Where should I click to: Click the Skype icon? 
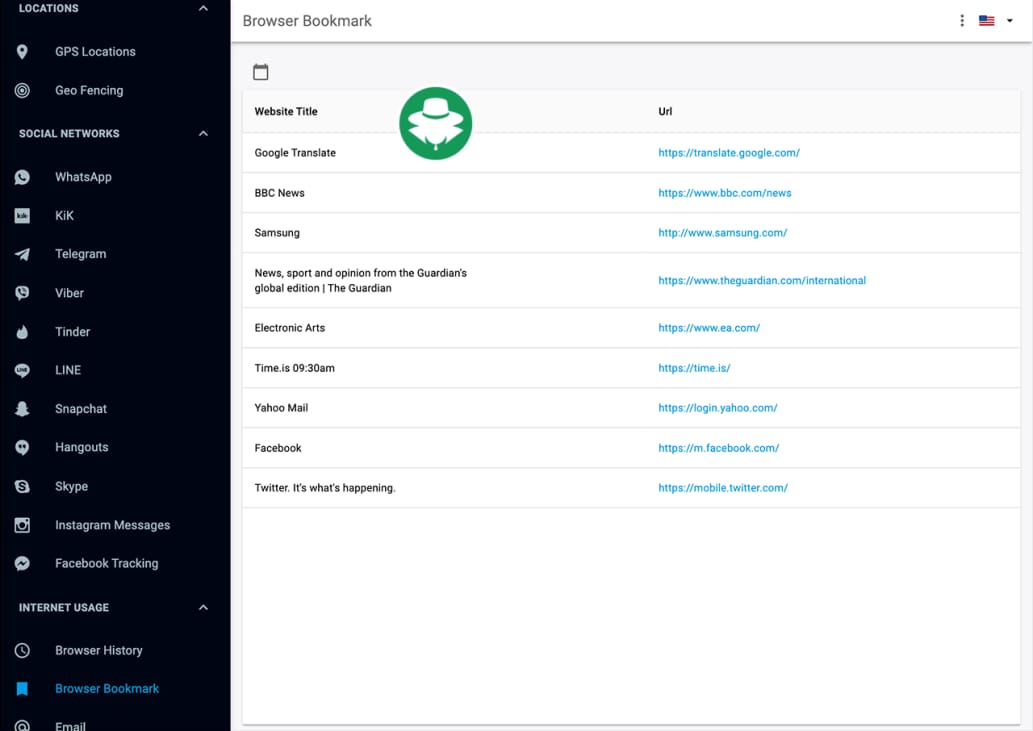pyautogui.click(x=22, y=486)
